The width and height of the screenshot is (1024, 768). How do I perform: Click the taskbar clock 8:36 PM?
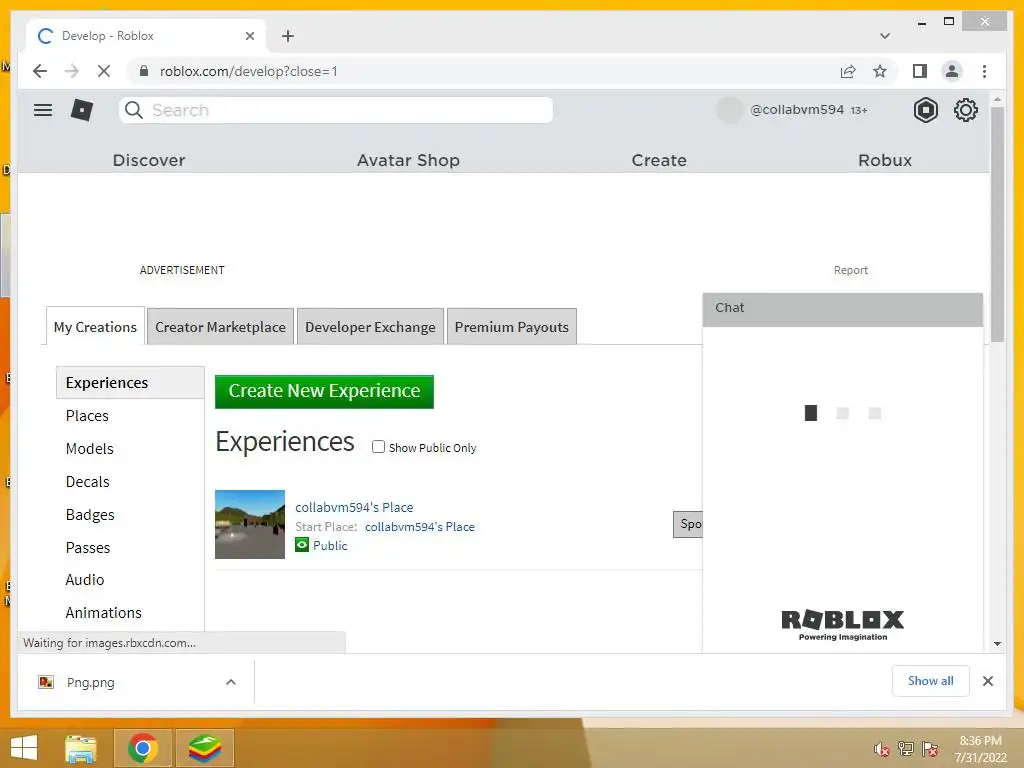click(x=980, y=741)
